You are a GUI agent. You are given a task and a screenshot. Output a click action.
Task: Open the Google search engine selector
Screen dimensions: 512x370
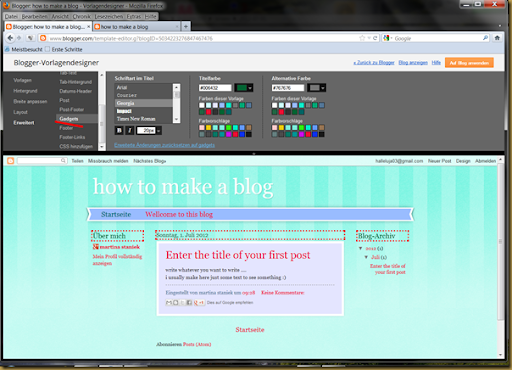pos(388,38)
